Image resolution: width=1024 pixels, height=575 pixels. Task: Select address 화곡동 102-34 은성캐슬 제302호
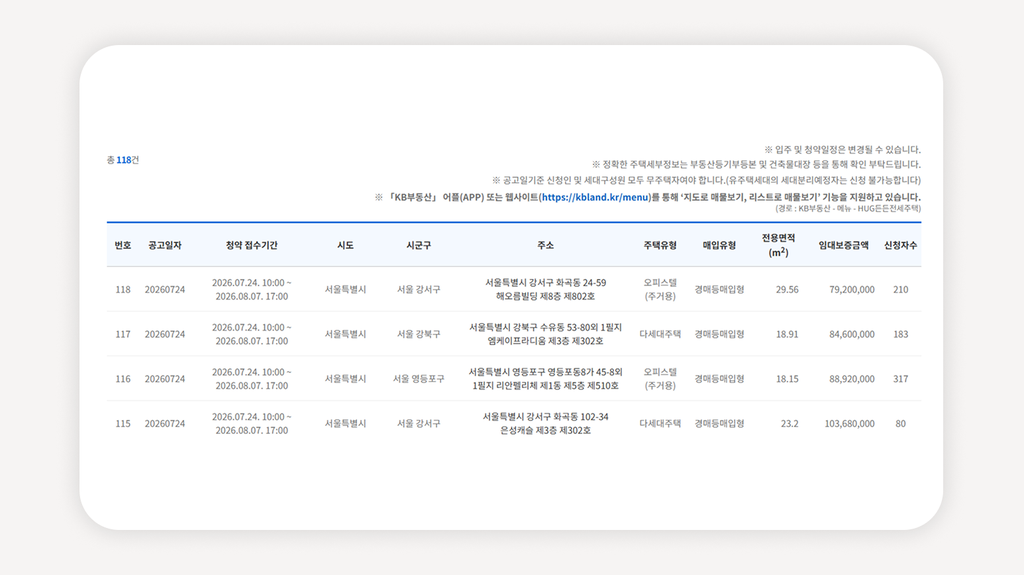point(545,423)
